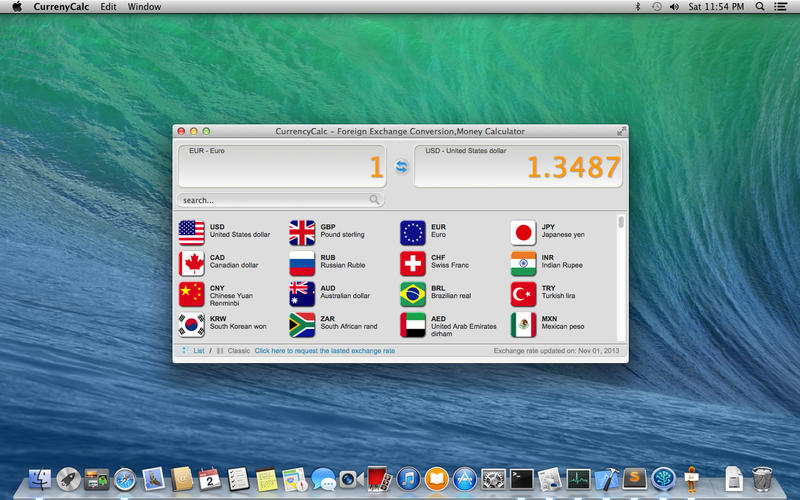Click the EUR - Euro amount field
800x500 pixels.
[281, 167]
